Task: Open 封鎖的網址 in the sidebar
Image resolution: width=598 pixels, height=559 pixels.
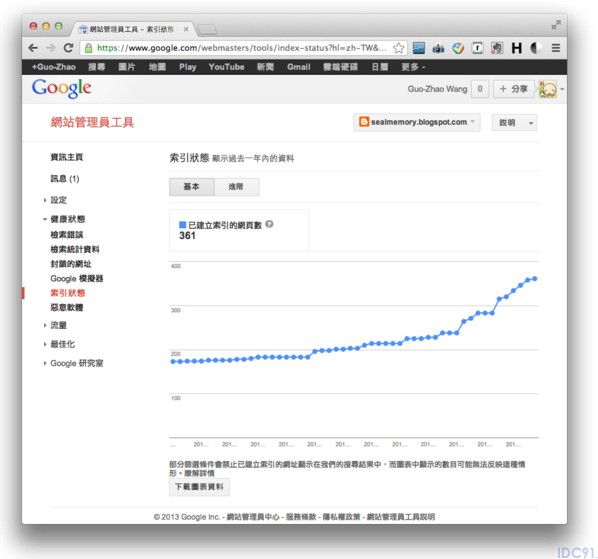Action: (x=71, y=263)
